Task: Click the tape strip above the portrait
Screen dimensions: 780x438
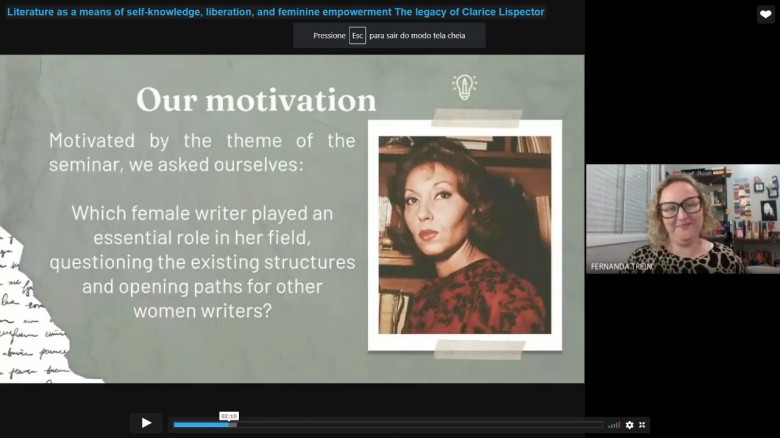Action: coord(477,117)
